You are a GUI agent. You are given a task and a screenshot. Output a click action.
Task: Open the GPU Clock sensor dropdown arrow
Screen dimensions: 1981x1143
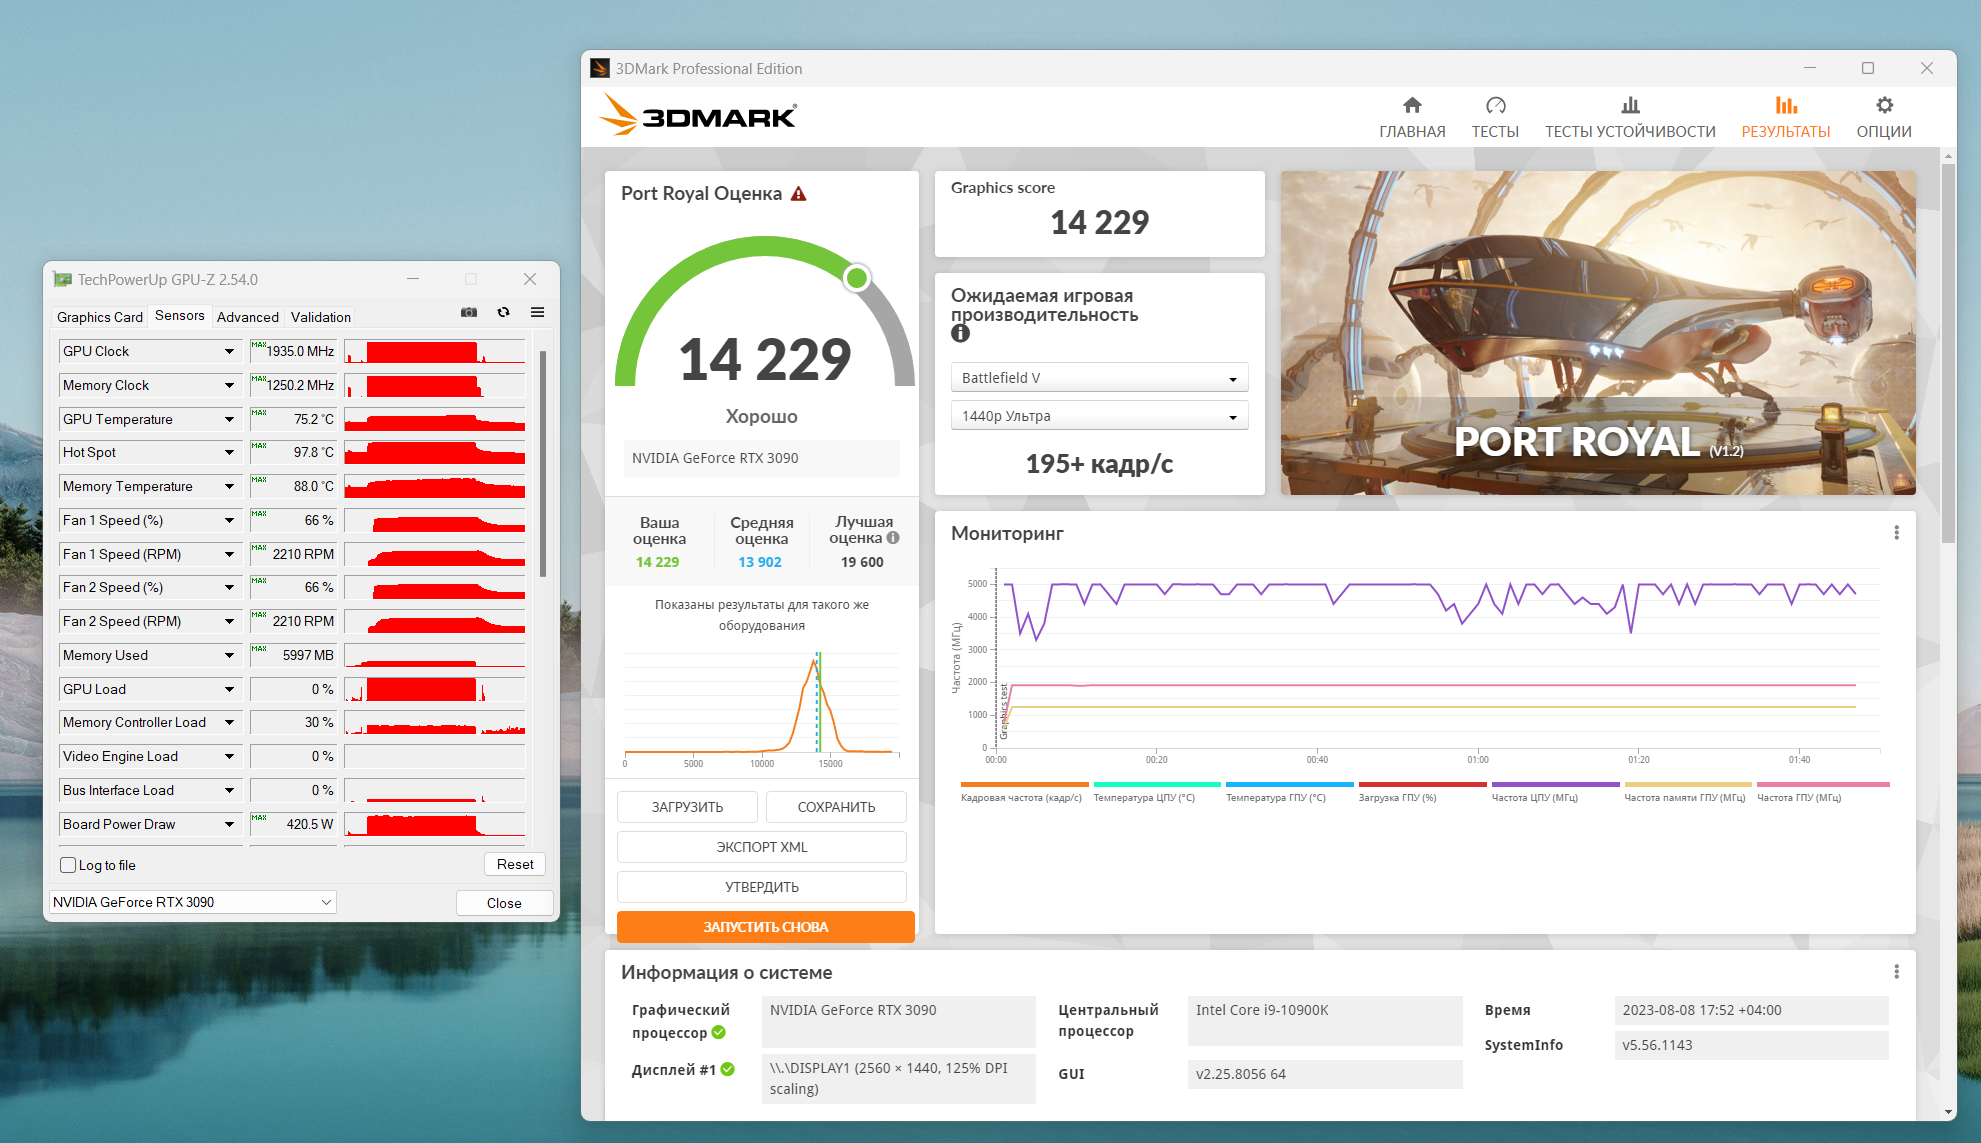pyautogui.click(x=229, y=352)
